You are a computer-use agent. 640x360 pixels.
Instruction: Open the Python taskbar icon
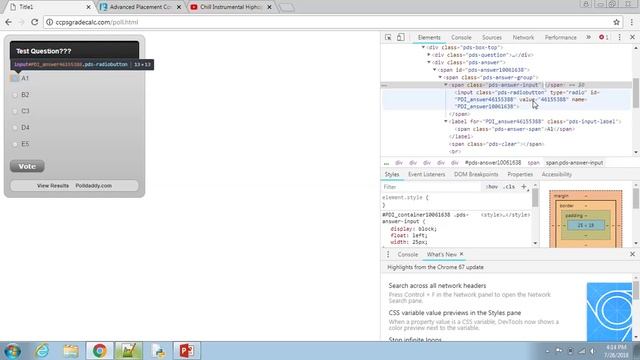coord(158,351)
